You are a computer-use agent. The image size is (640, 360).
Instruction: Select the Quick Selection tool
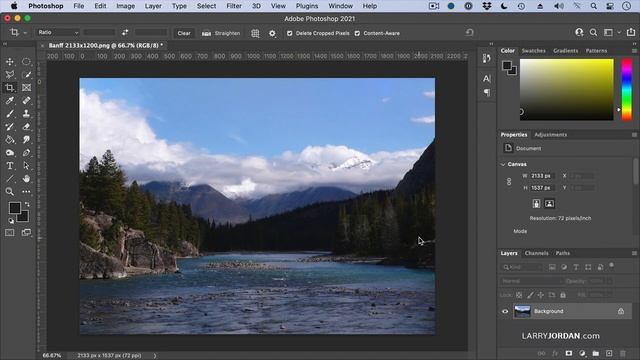tap(26, 75)
